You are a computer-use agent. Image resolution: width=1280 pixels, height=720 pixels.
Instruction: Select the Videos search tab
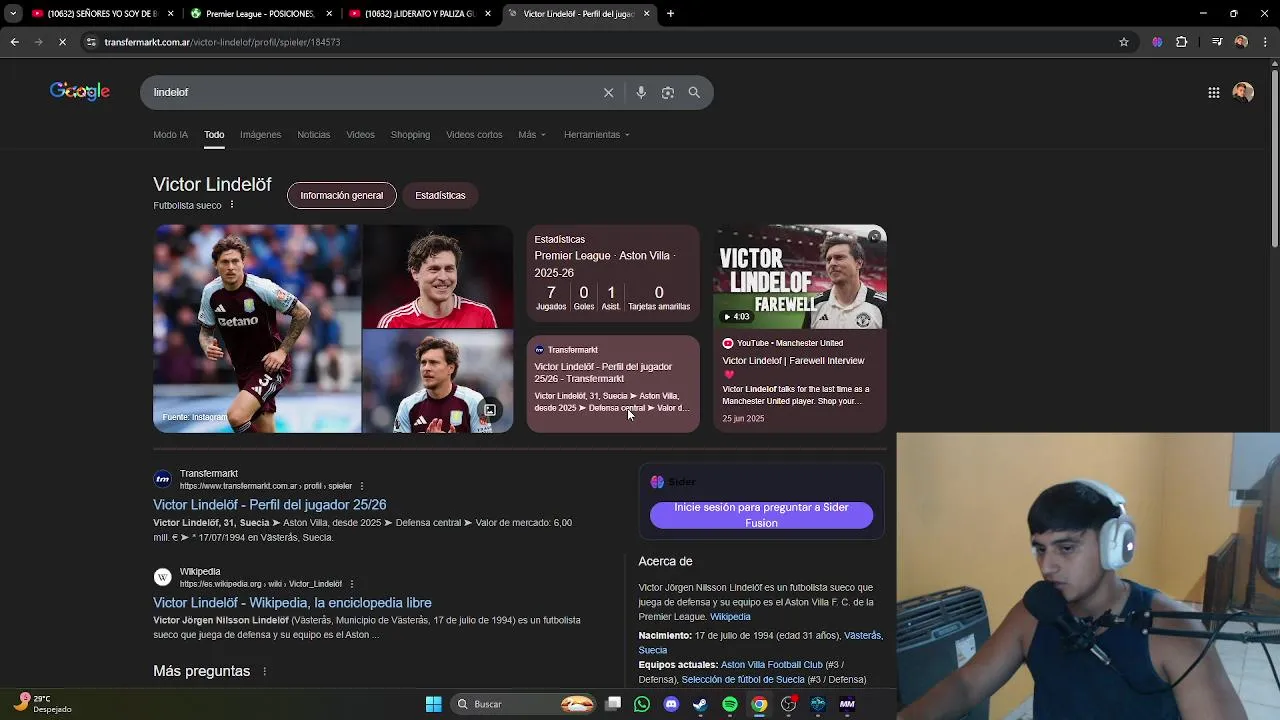pyautogui.click(x=360, y=135)
